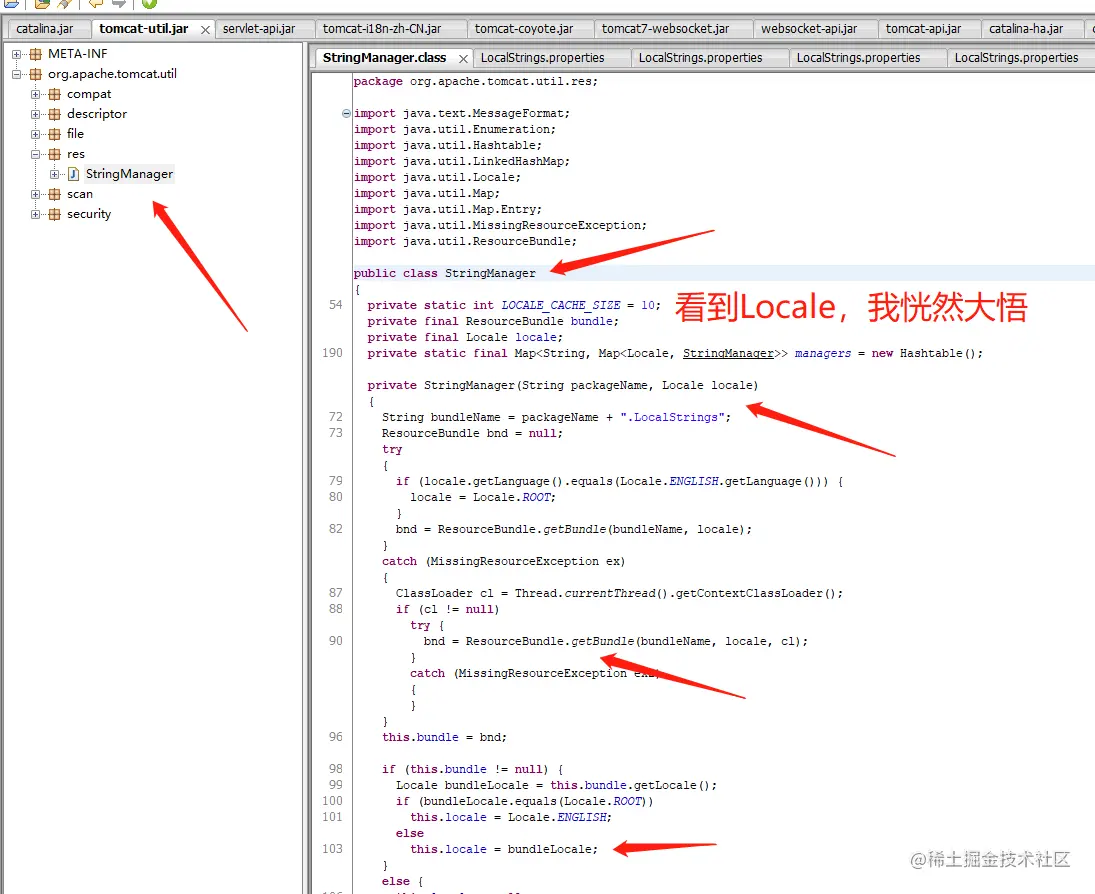This screenshot has width=1095, height=894.
Task: Select the org.apache.tomcat.util tree label
Action: [x=112, y=74]
